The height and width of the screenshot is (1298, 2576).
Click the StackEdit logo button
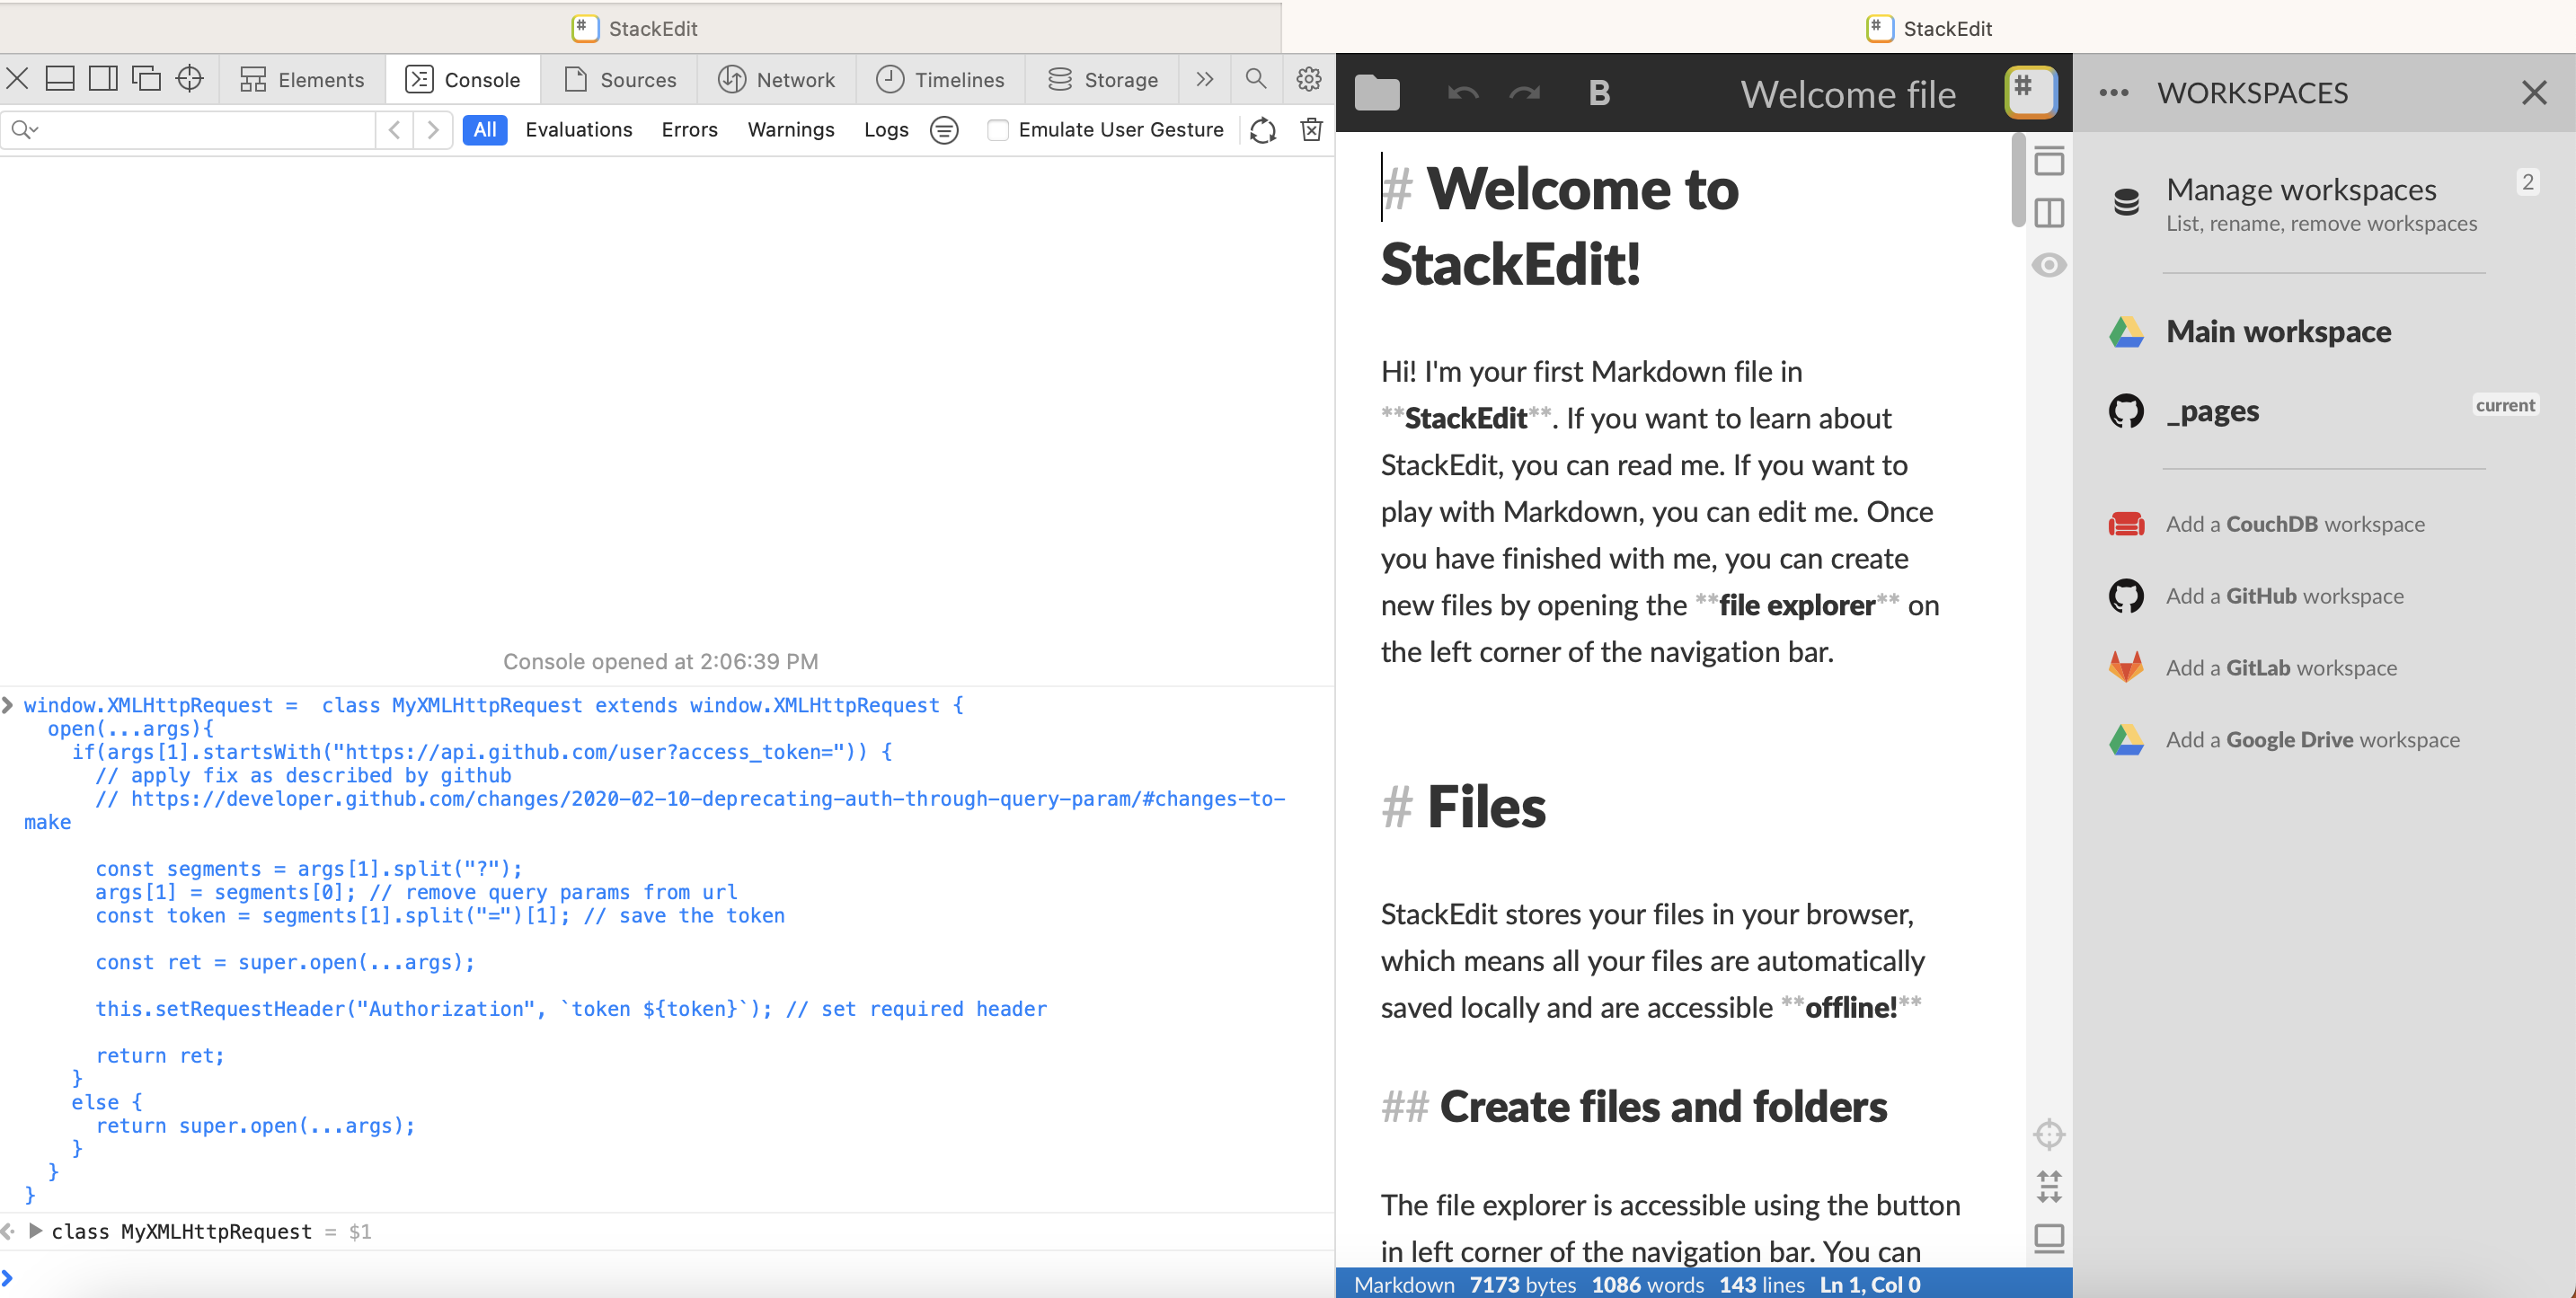pos(2029,92)
